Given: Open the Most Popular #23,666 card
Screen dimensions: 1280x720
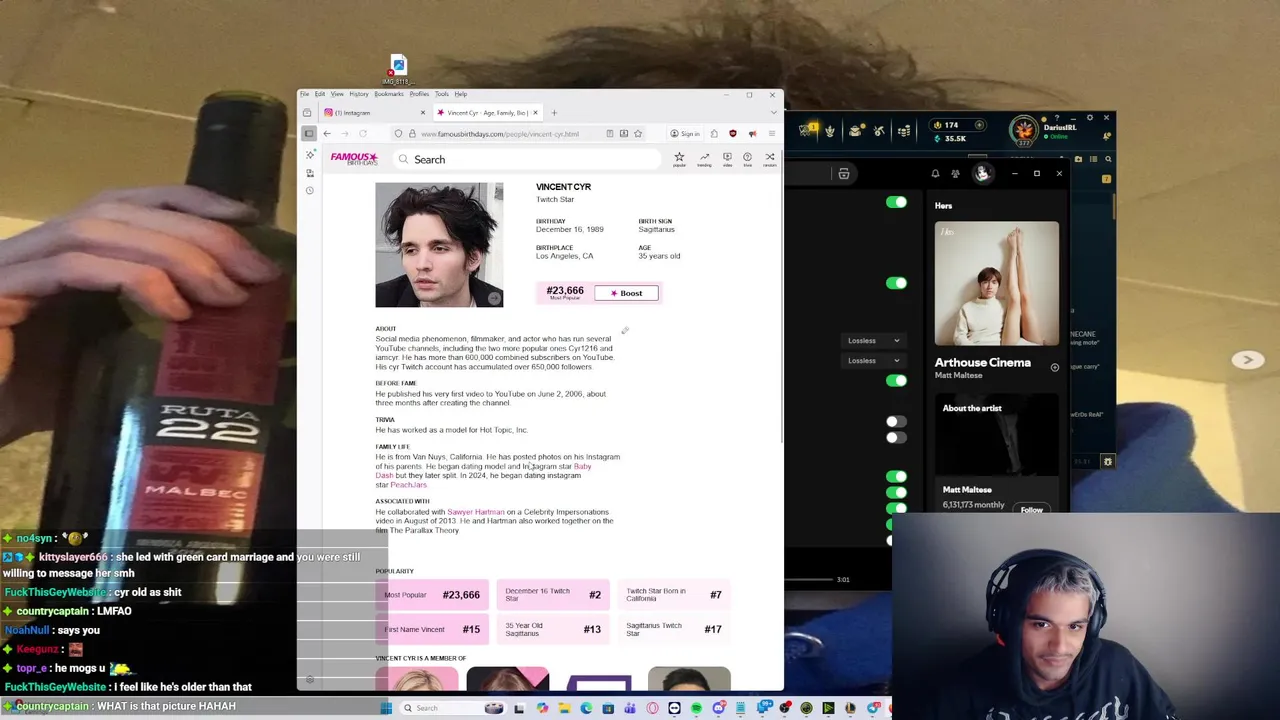Looking at the screenshot, I should (x=432, y=595).
